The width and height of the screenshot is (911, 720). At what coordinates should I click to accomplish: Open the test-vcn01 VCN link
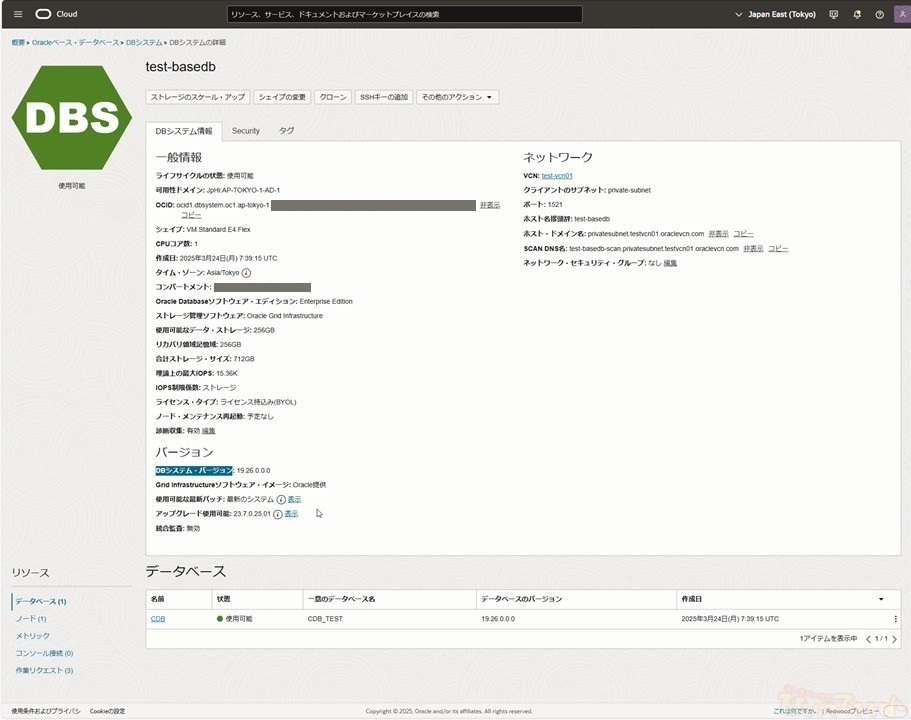(x=557, y=175)
